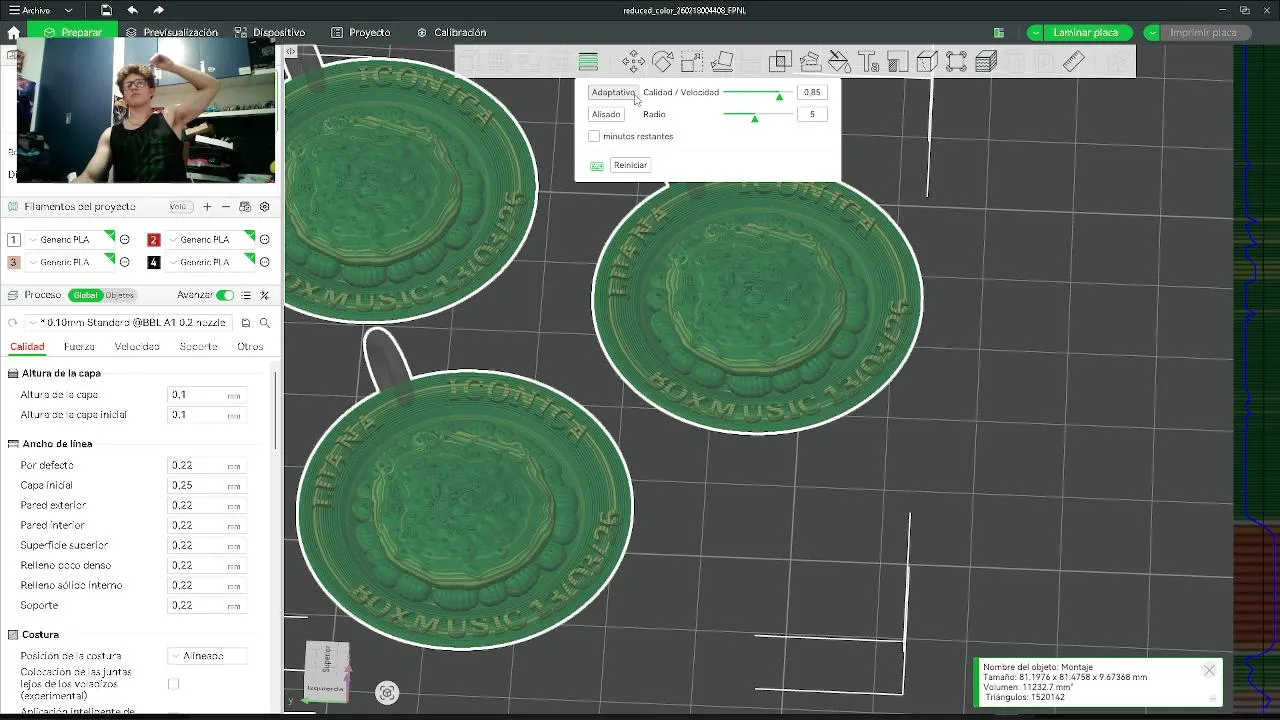This screenshot has height=720, width=1280.
Task: Open the mesh boolean tool
Action: point(780,62)
